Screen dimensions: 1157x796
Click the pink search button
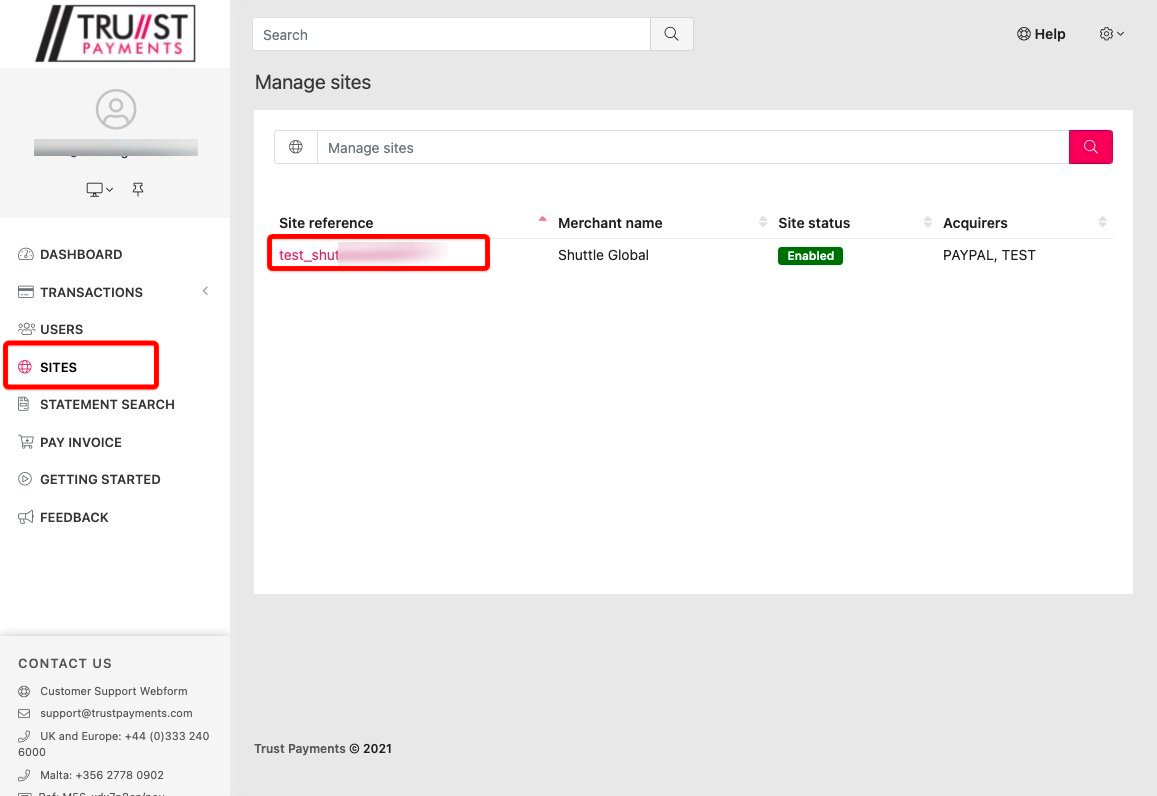(1091, 147)
